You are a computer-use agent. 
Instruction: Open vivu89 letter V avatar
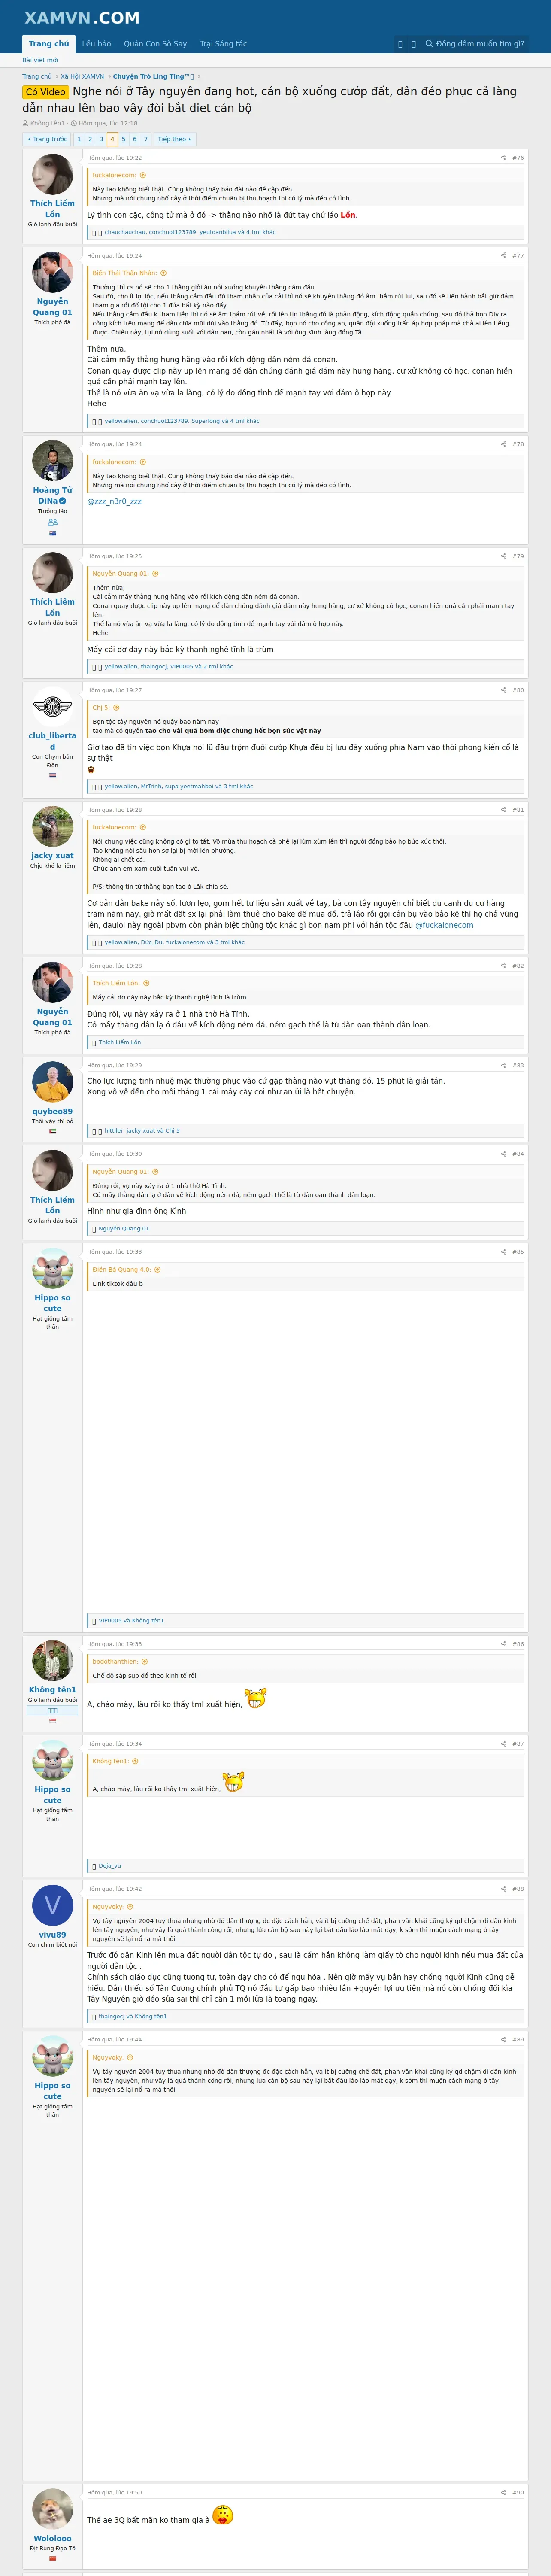tap(52, 1906)
